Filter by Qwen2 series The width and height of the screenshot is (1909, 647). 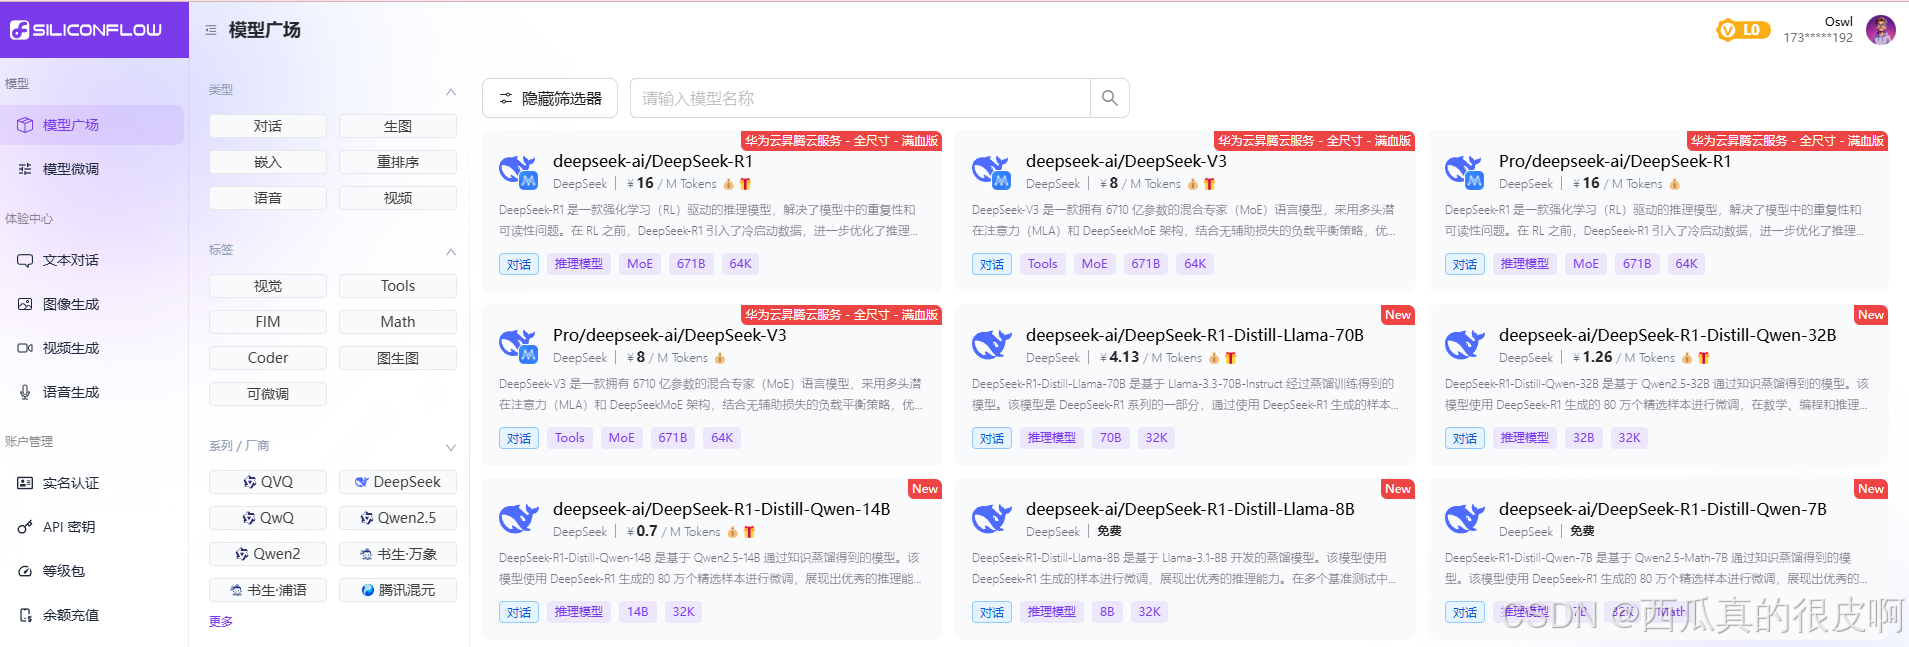coord(268,554)
